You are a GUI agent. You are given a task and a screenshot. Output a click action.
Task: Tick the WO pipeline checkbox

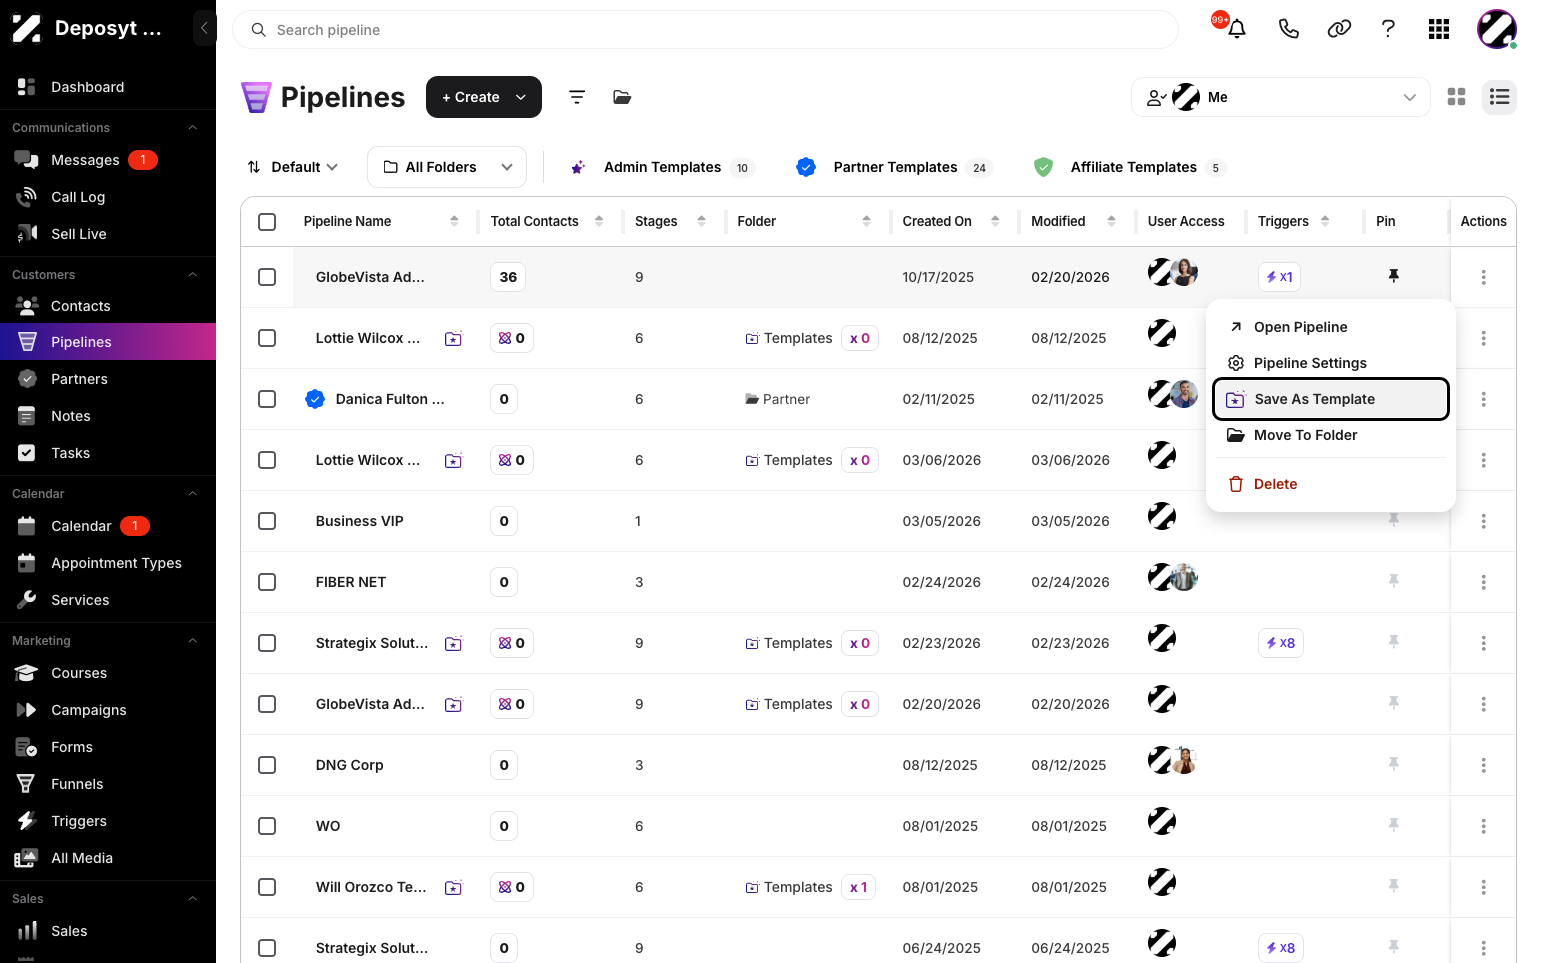[267, 826]
